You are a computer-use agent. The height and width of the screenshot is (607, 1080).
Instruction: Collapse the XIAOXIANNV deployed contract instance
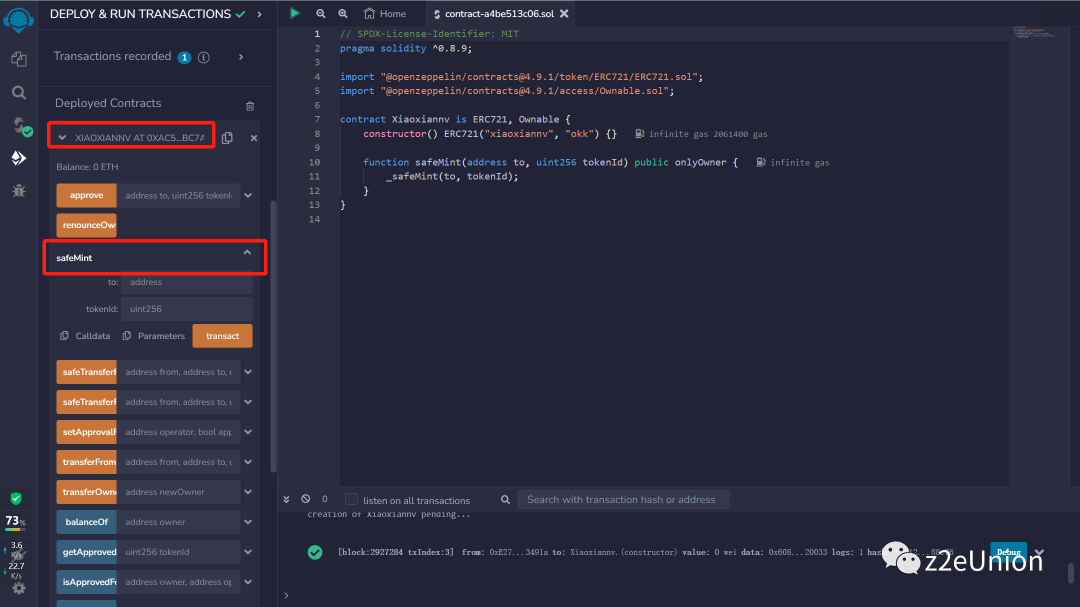tap(62, 138)
